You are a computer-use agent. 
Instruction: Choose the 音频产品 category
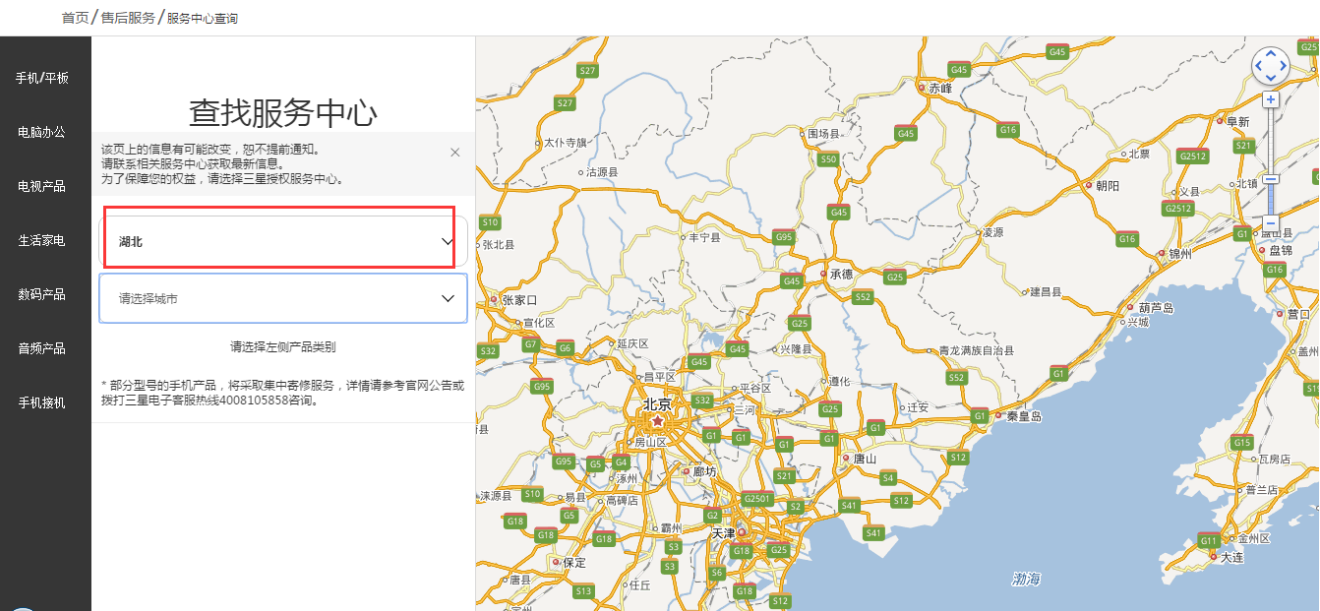point(42,348)
